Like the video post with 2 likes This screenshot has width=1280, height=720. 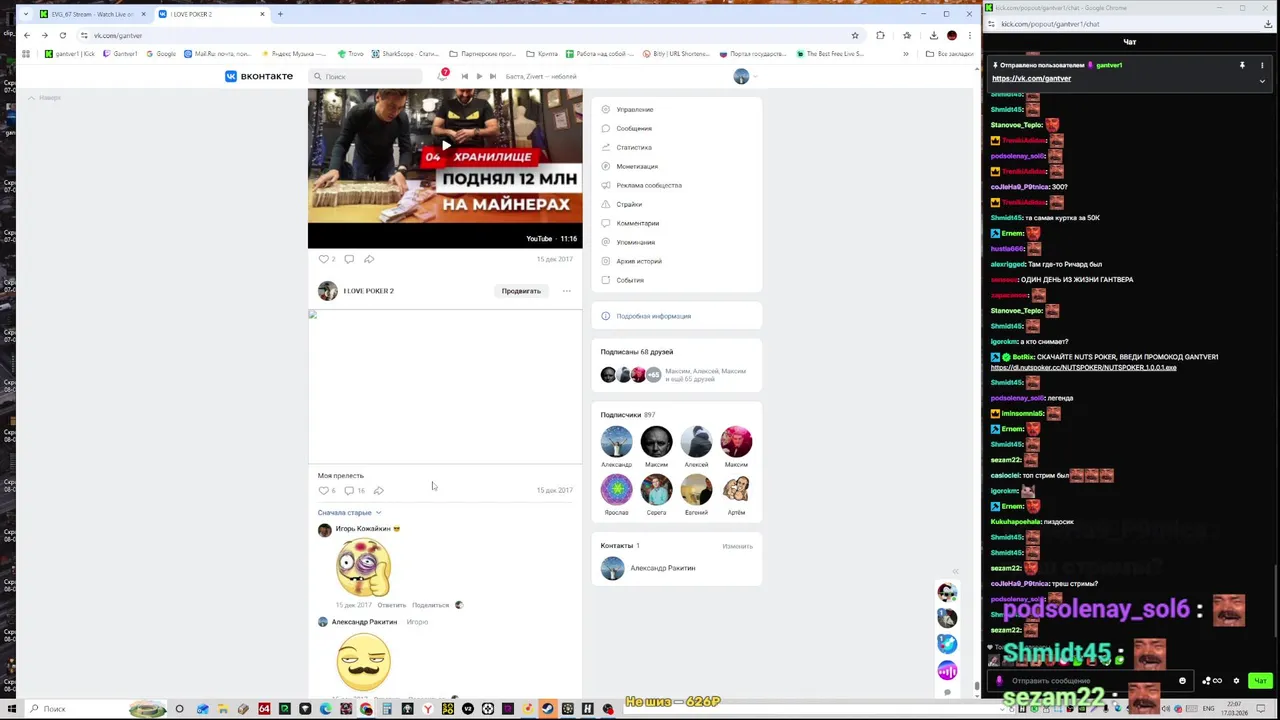(326, 259)
